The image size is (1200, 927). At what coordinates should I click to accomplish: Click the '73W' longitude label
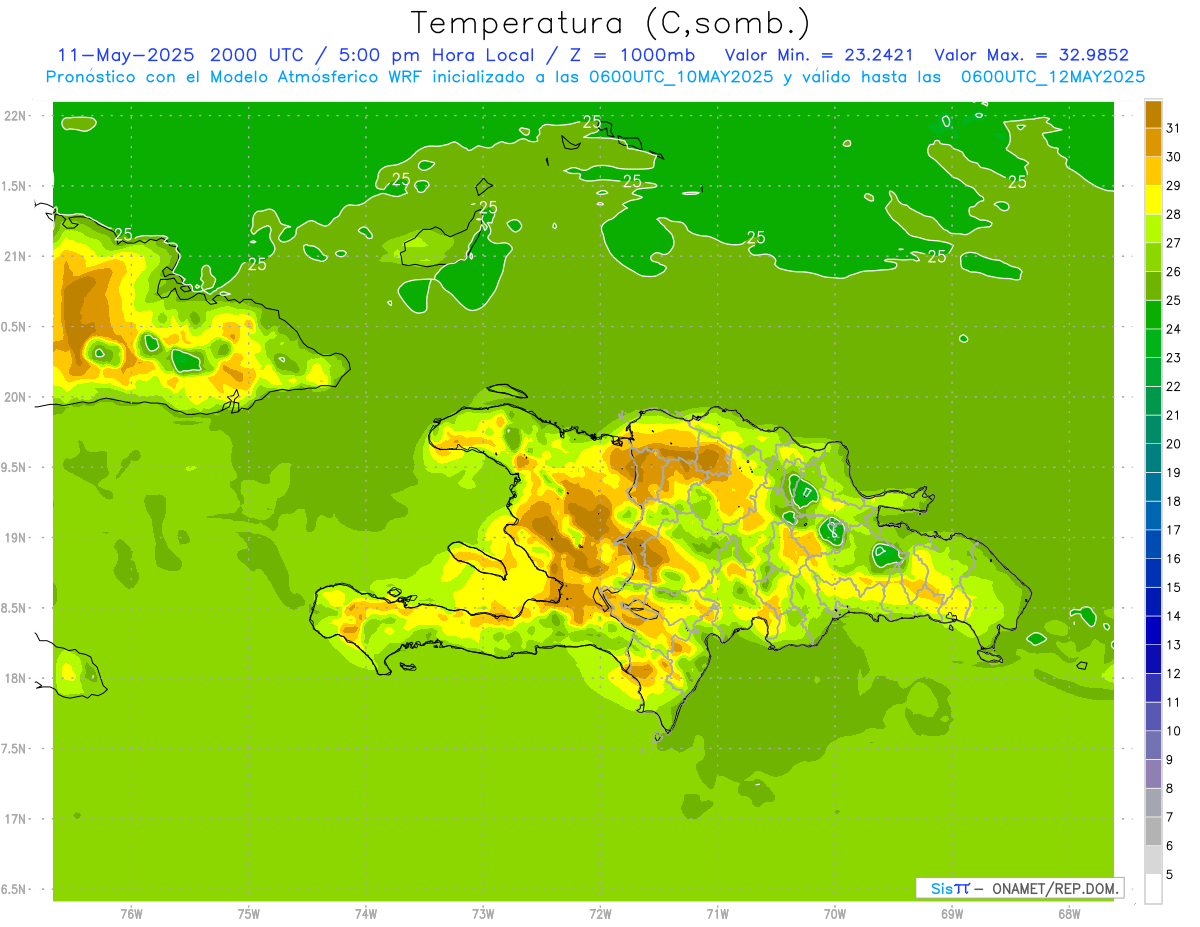483,913
